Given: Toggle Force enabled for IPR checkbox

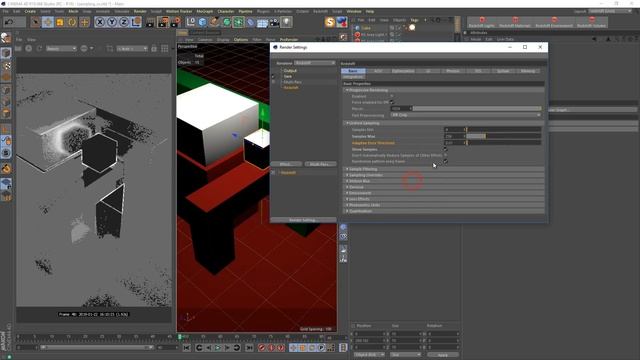Looking at the screenshot, I should point(392,102).
